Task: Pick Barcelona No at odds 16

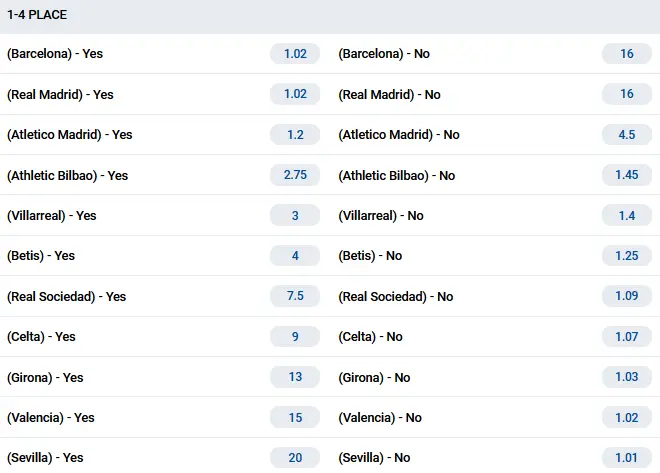Action: click(x=627, y=54)
